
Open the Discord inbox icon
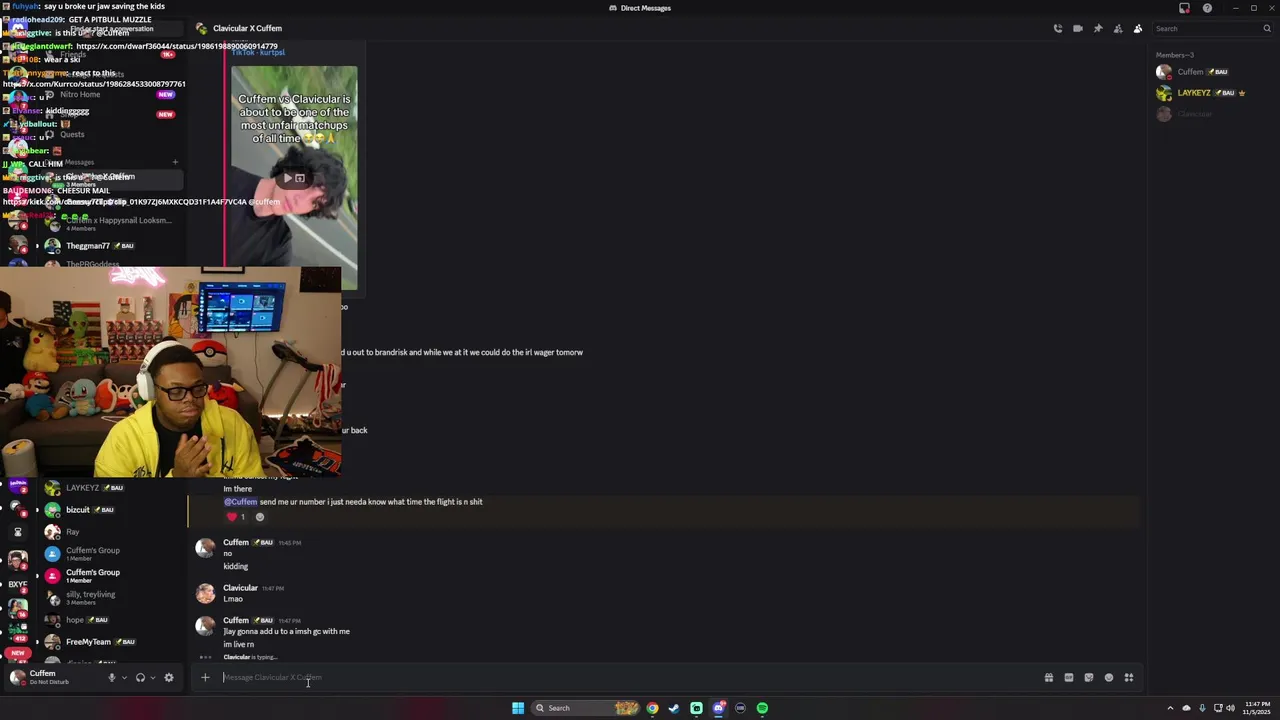[1185, 8]
